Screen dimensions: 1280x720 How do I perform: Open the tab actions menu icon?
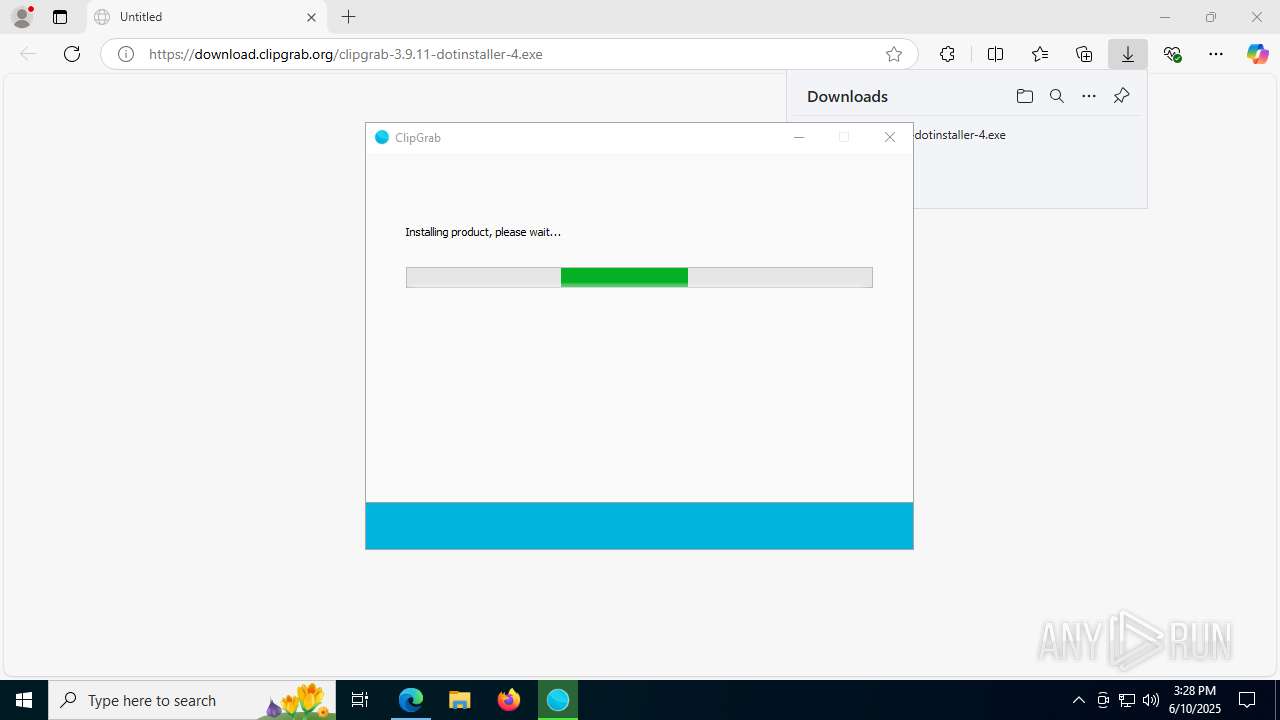(x=60, y=17)
